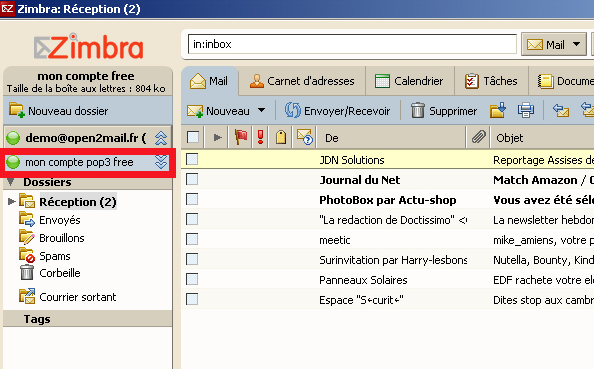
Task: Sort by the red flag column header
Action: click(241, 137)
